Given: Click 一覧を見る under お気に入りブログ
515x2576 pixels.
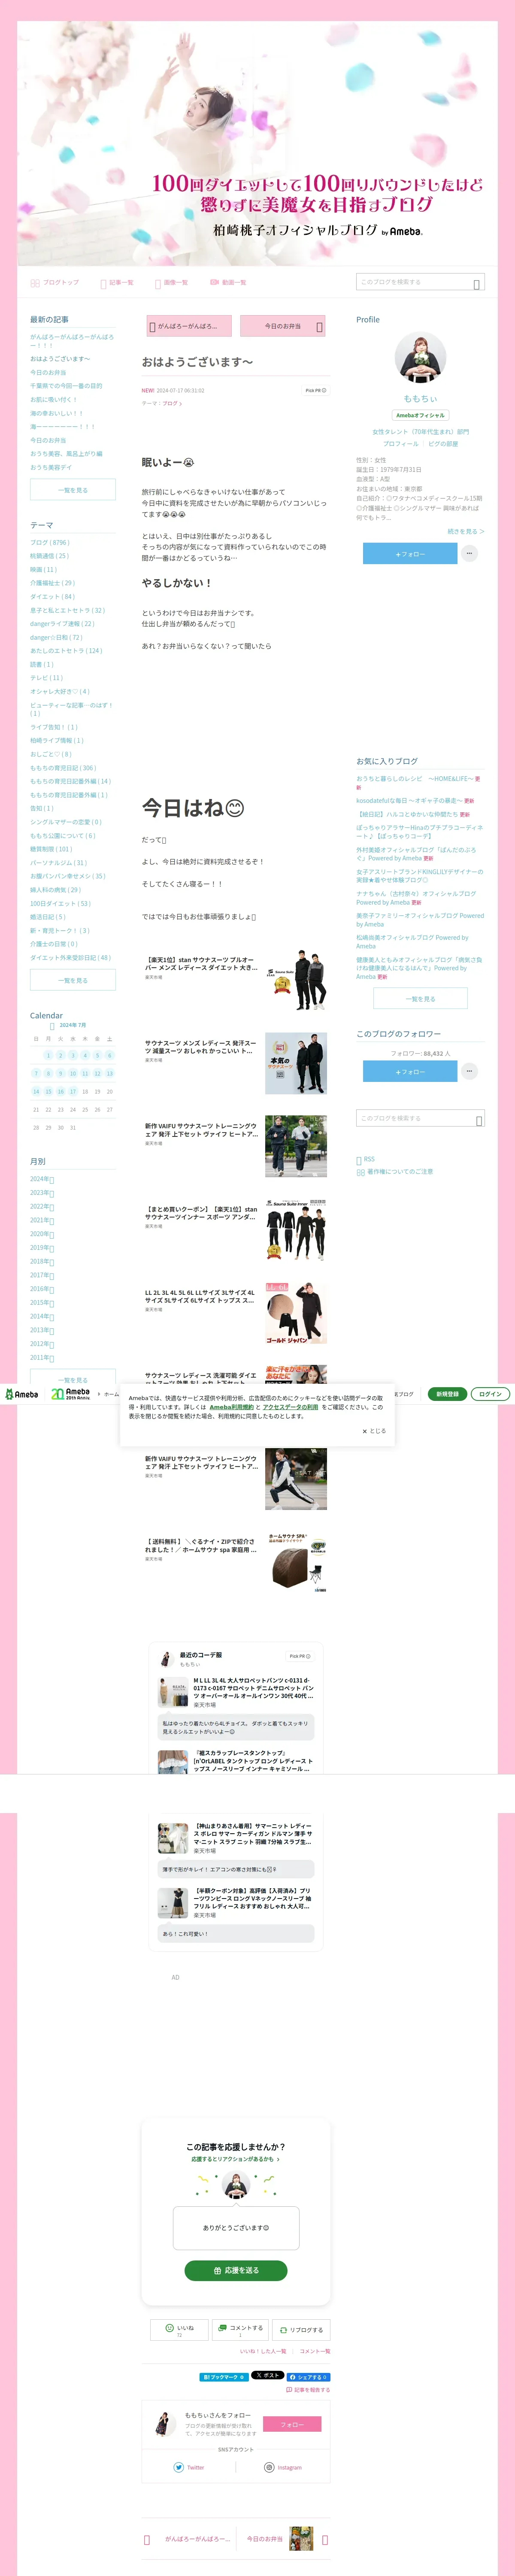Looking at the screenshot, I should point(420,999).
